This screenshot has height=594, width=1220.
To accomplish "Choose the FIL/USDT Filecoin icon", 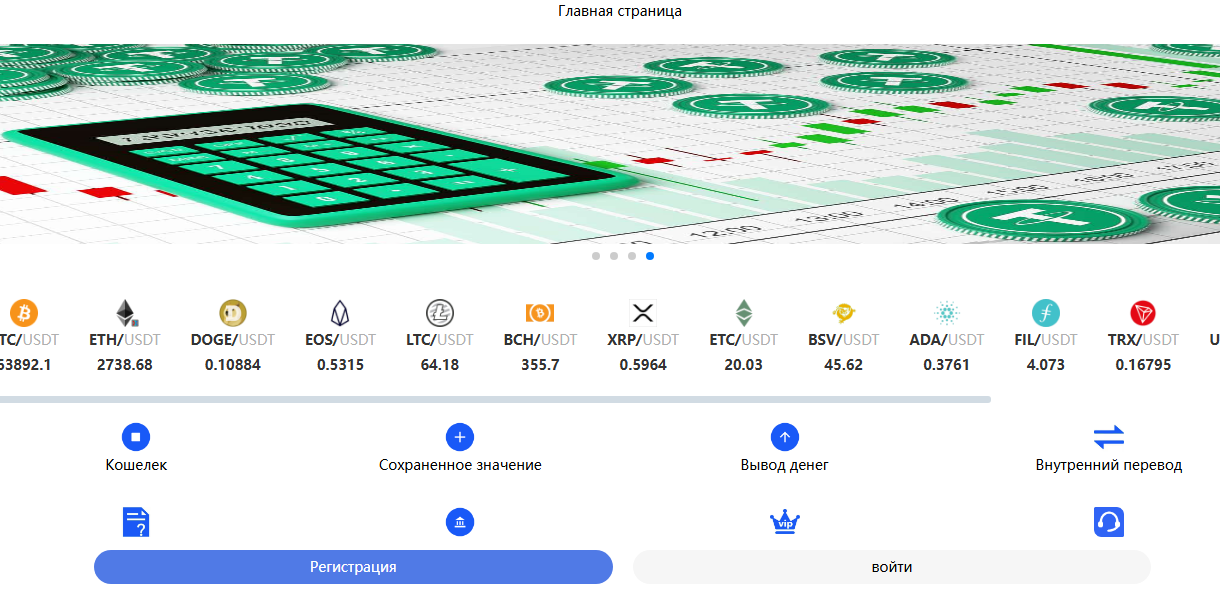I will (x=1046, y=313).
